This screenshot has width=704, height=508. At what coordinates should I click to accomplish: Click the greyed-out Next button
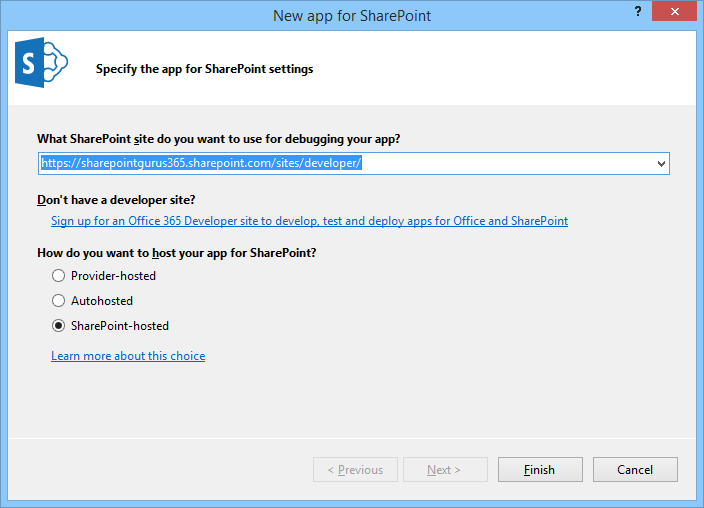tap(445, 470)
